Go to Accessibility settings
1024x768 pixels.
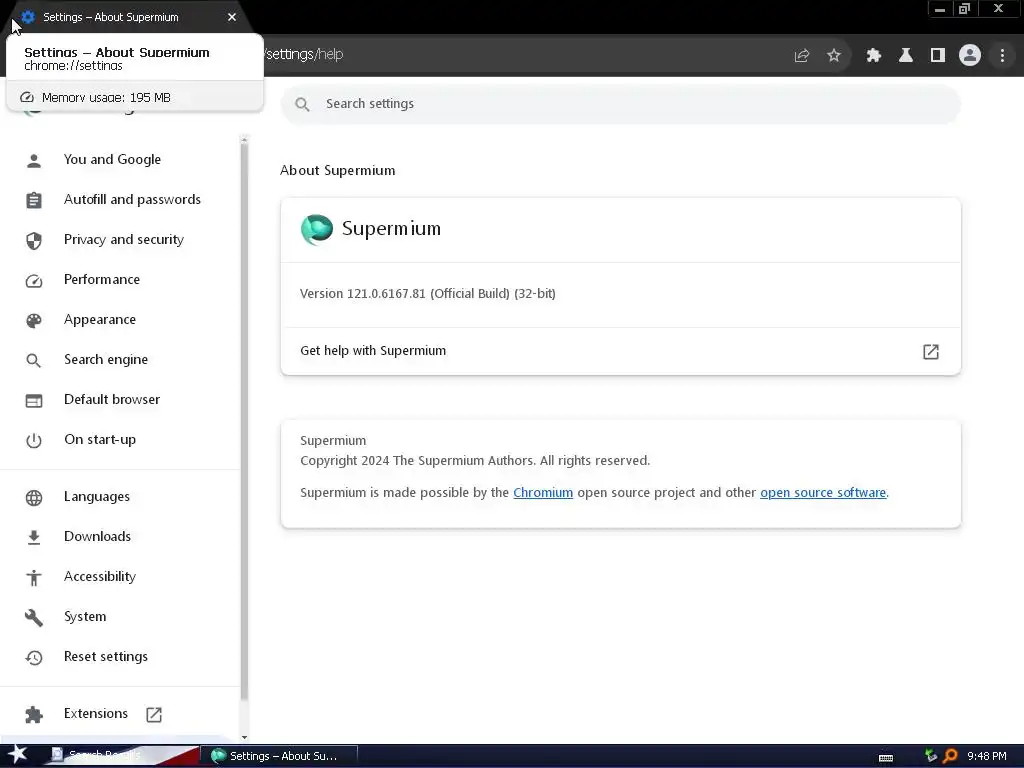121,577
